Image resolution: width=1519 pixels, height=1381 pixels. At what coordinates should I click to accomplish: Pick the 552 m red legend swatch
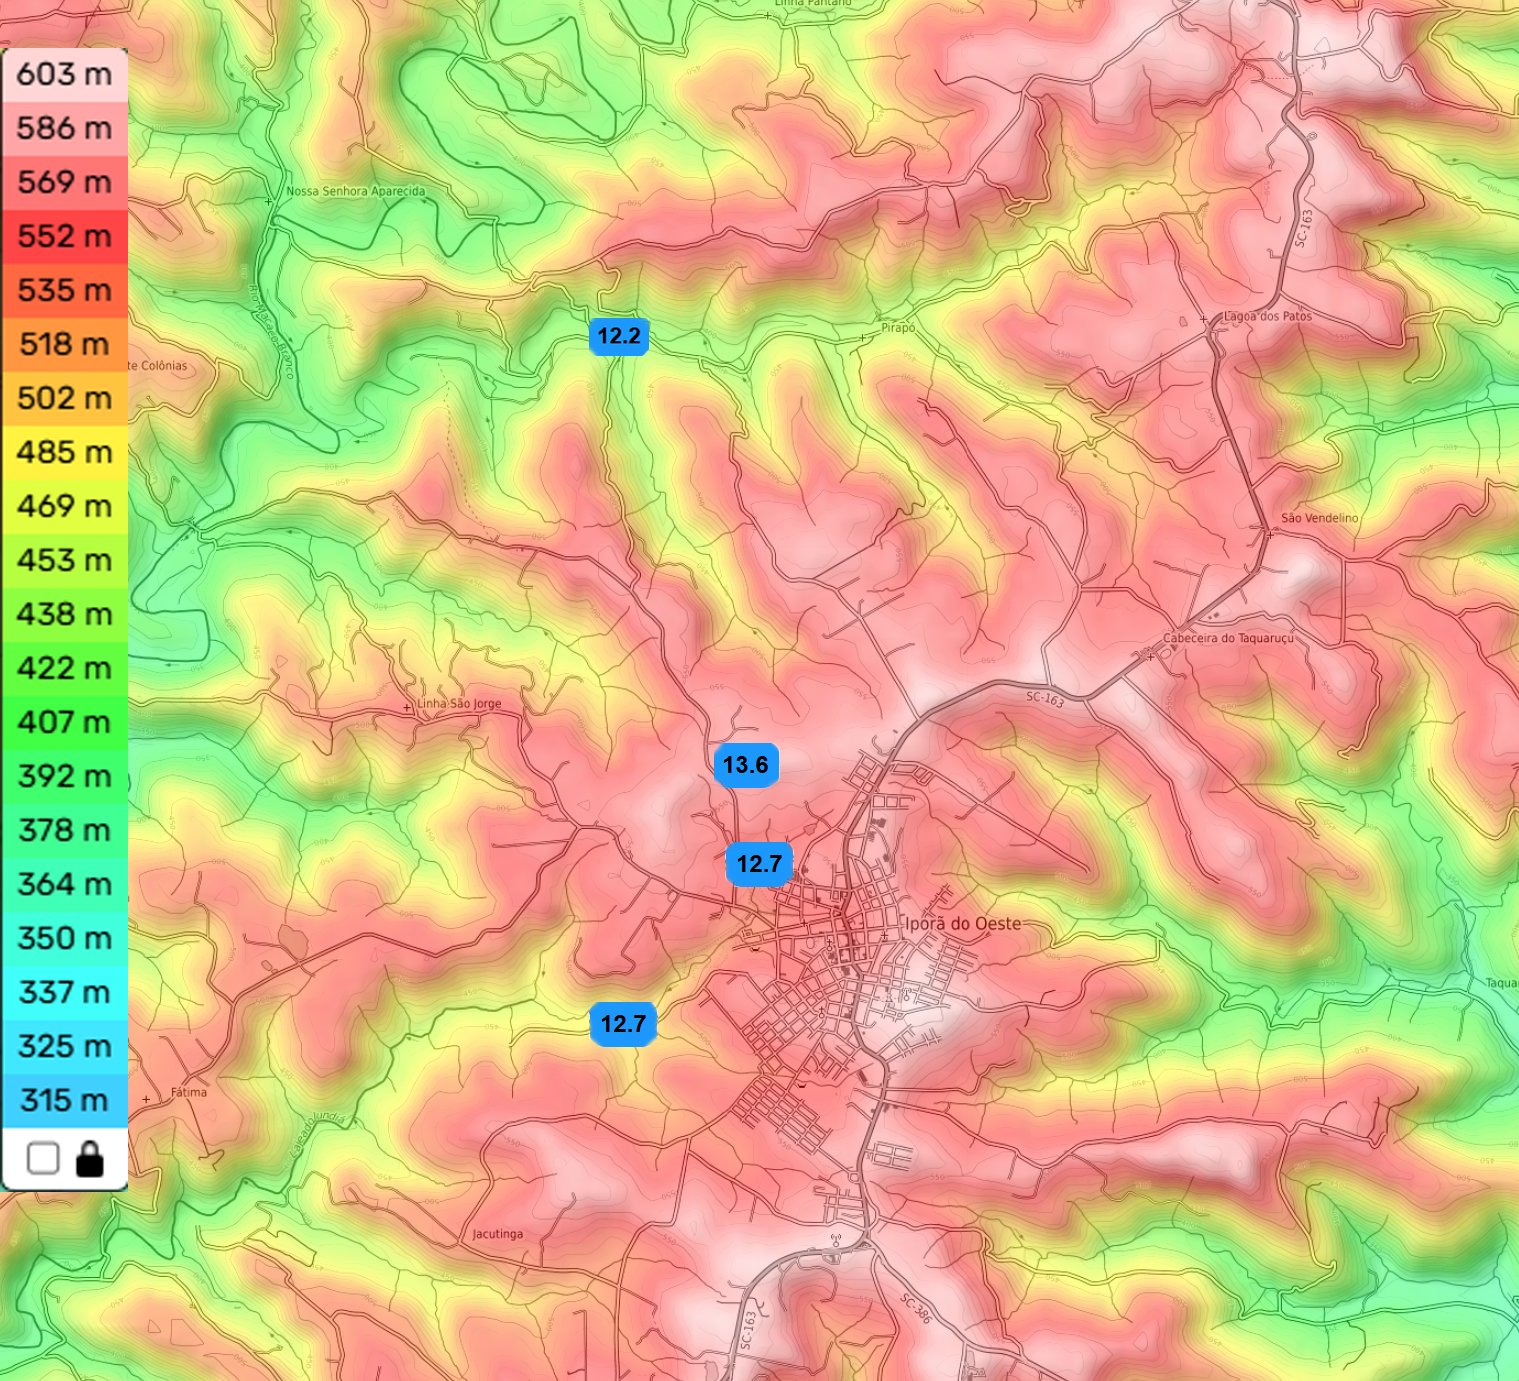point(65,236)
